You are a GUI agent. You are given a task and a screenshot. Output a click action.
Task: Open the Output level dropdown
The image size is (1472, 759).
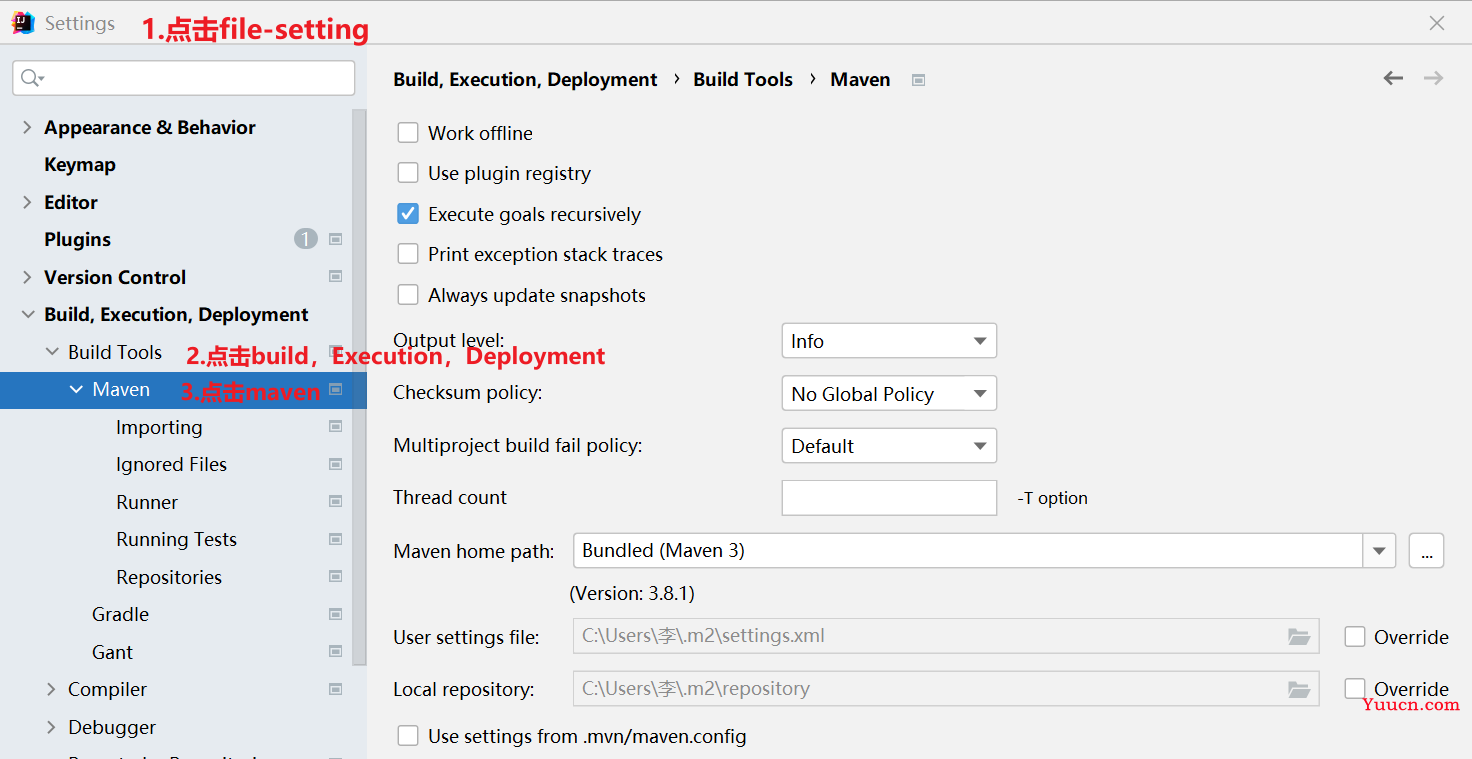889,341
